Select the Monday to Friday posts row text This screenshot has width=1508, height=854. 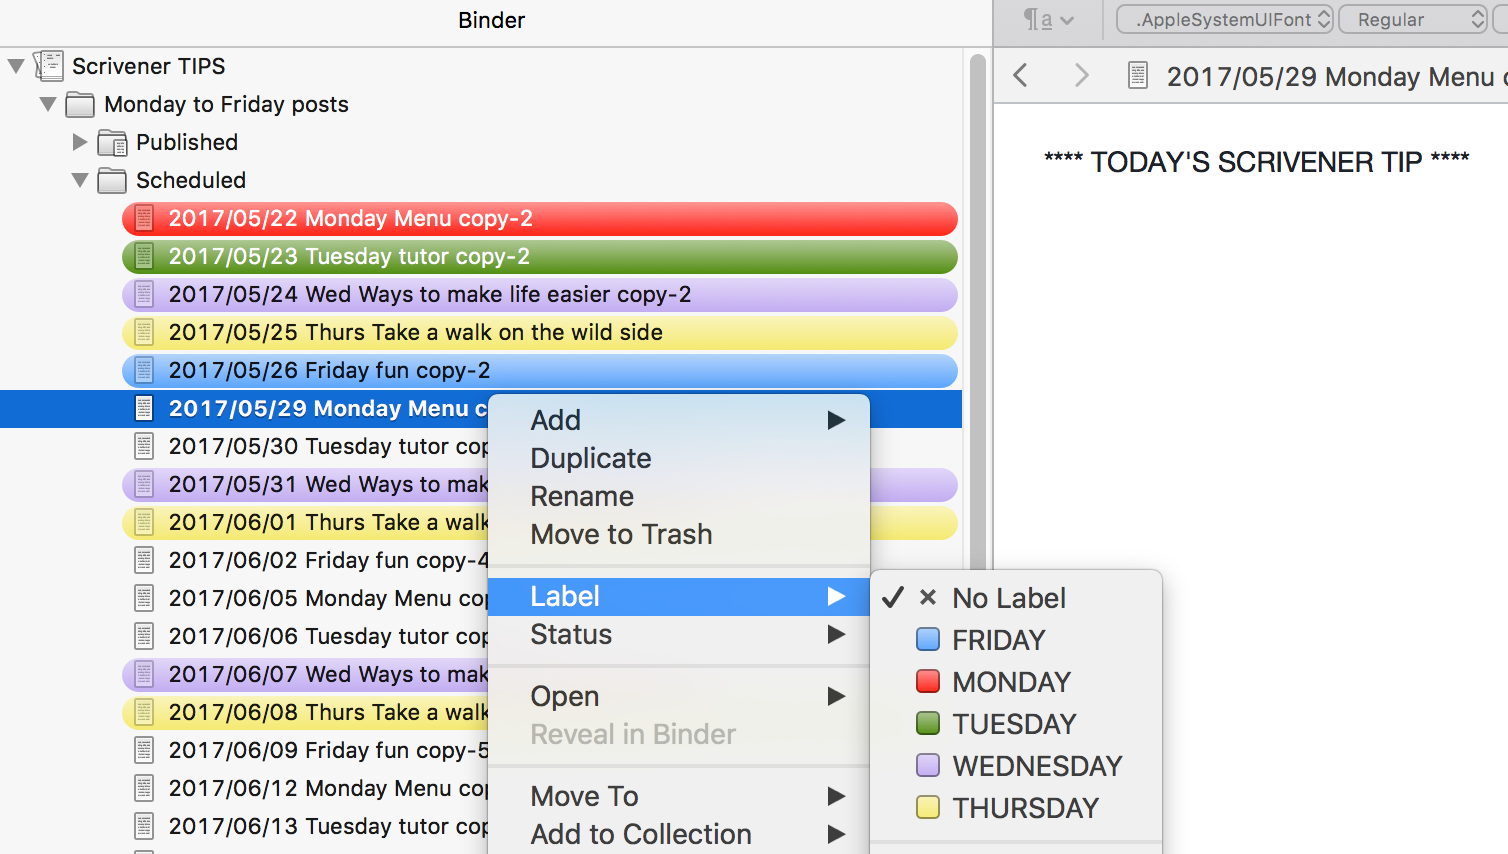(227, 104)
